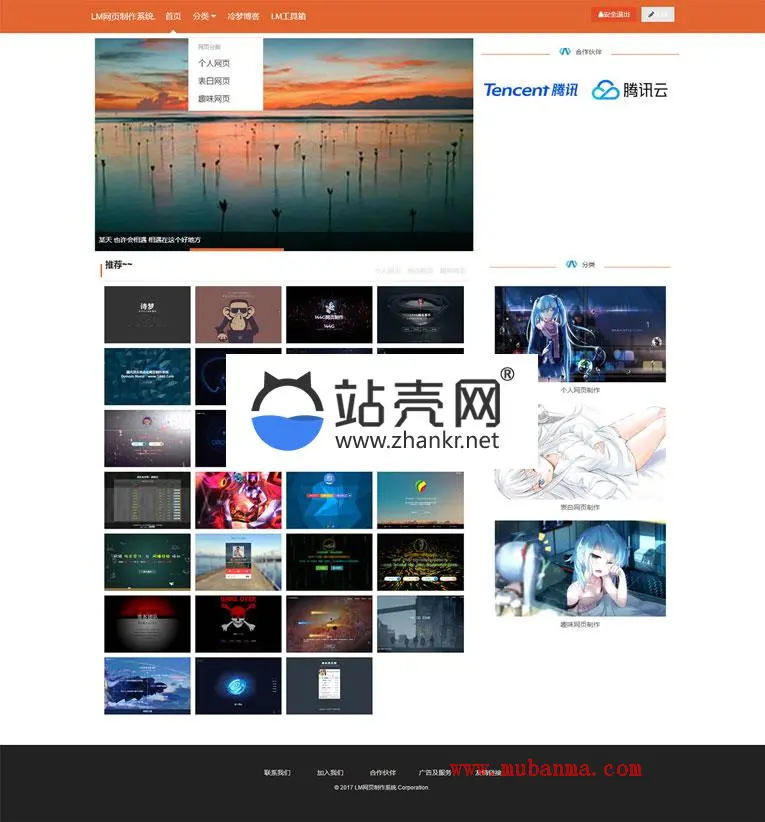765x822 pixels.
Task: Click the orange carousel progress indicator
Action: point(237,249)
